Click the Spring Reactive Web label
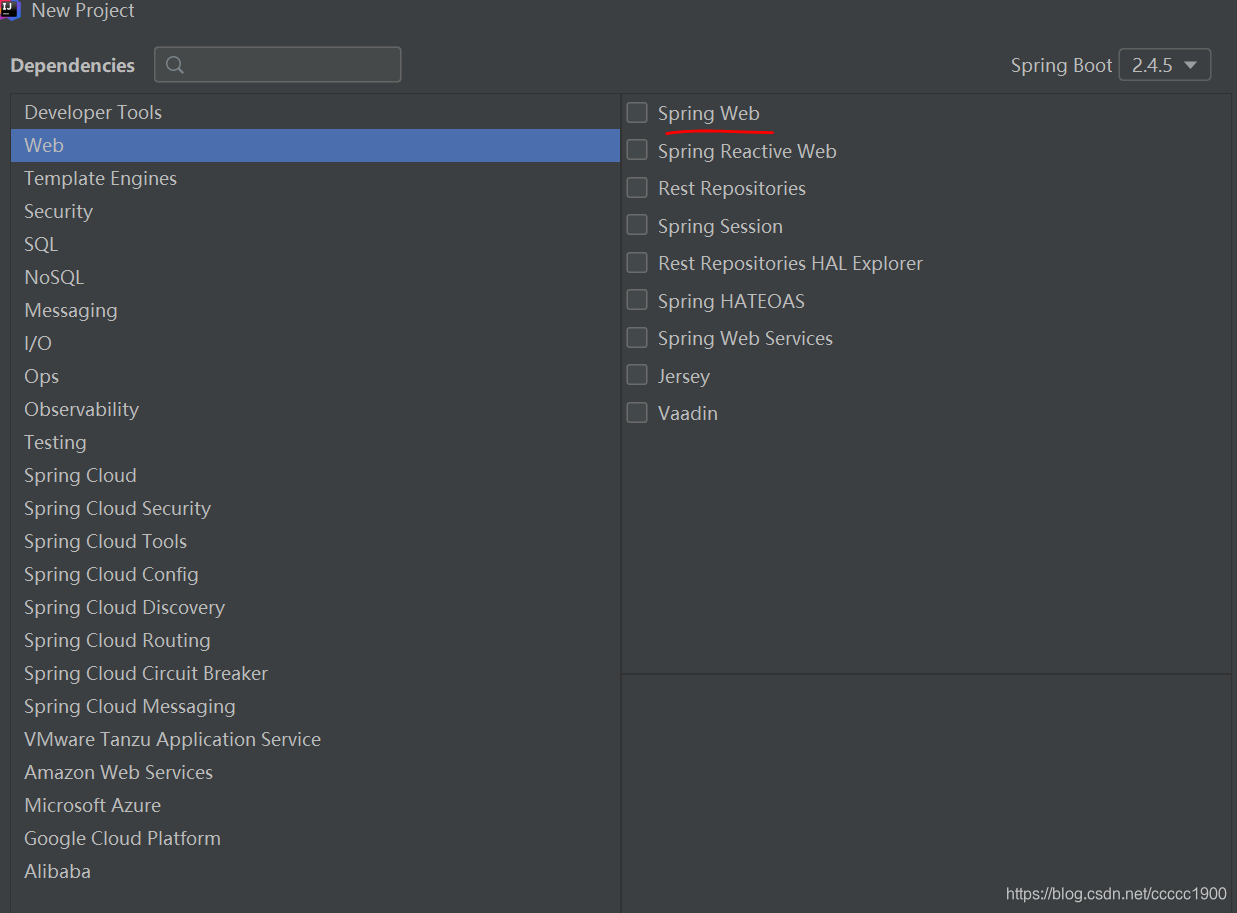 pos(747,151)
